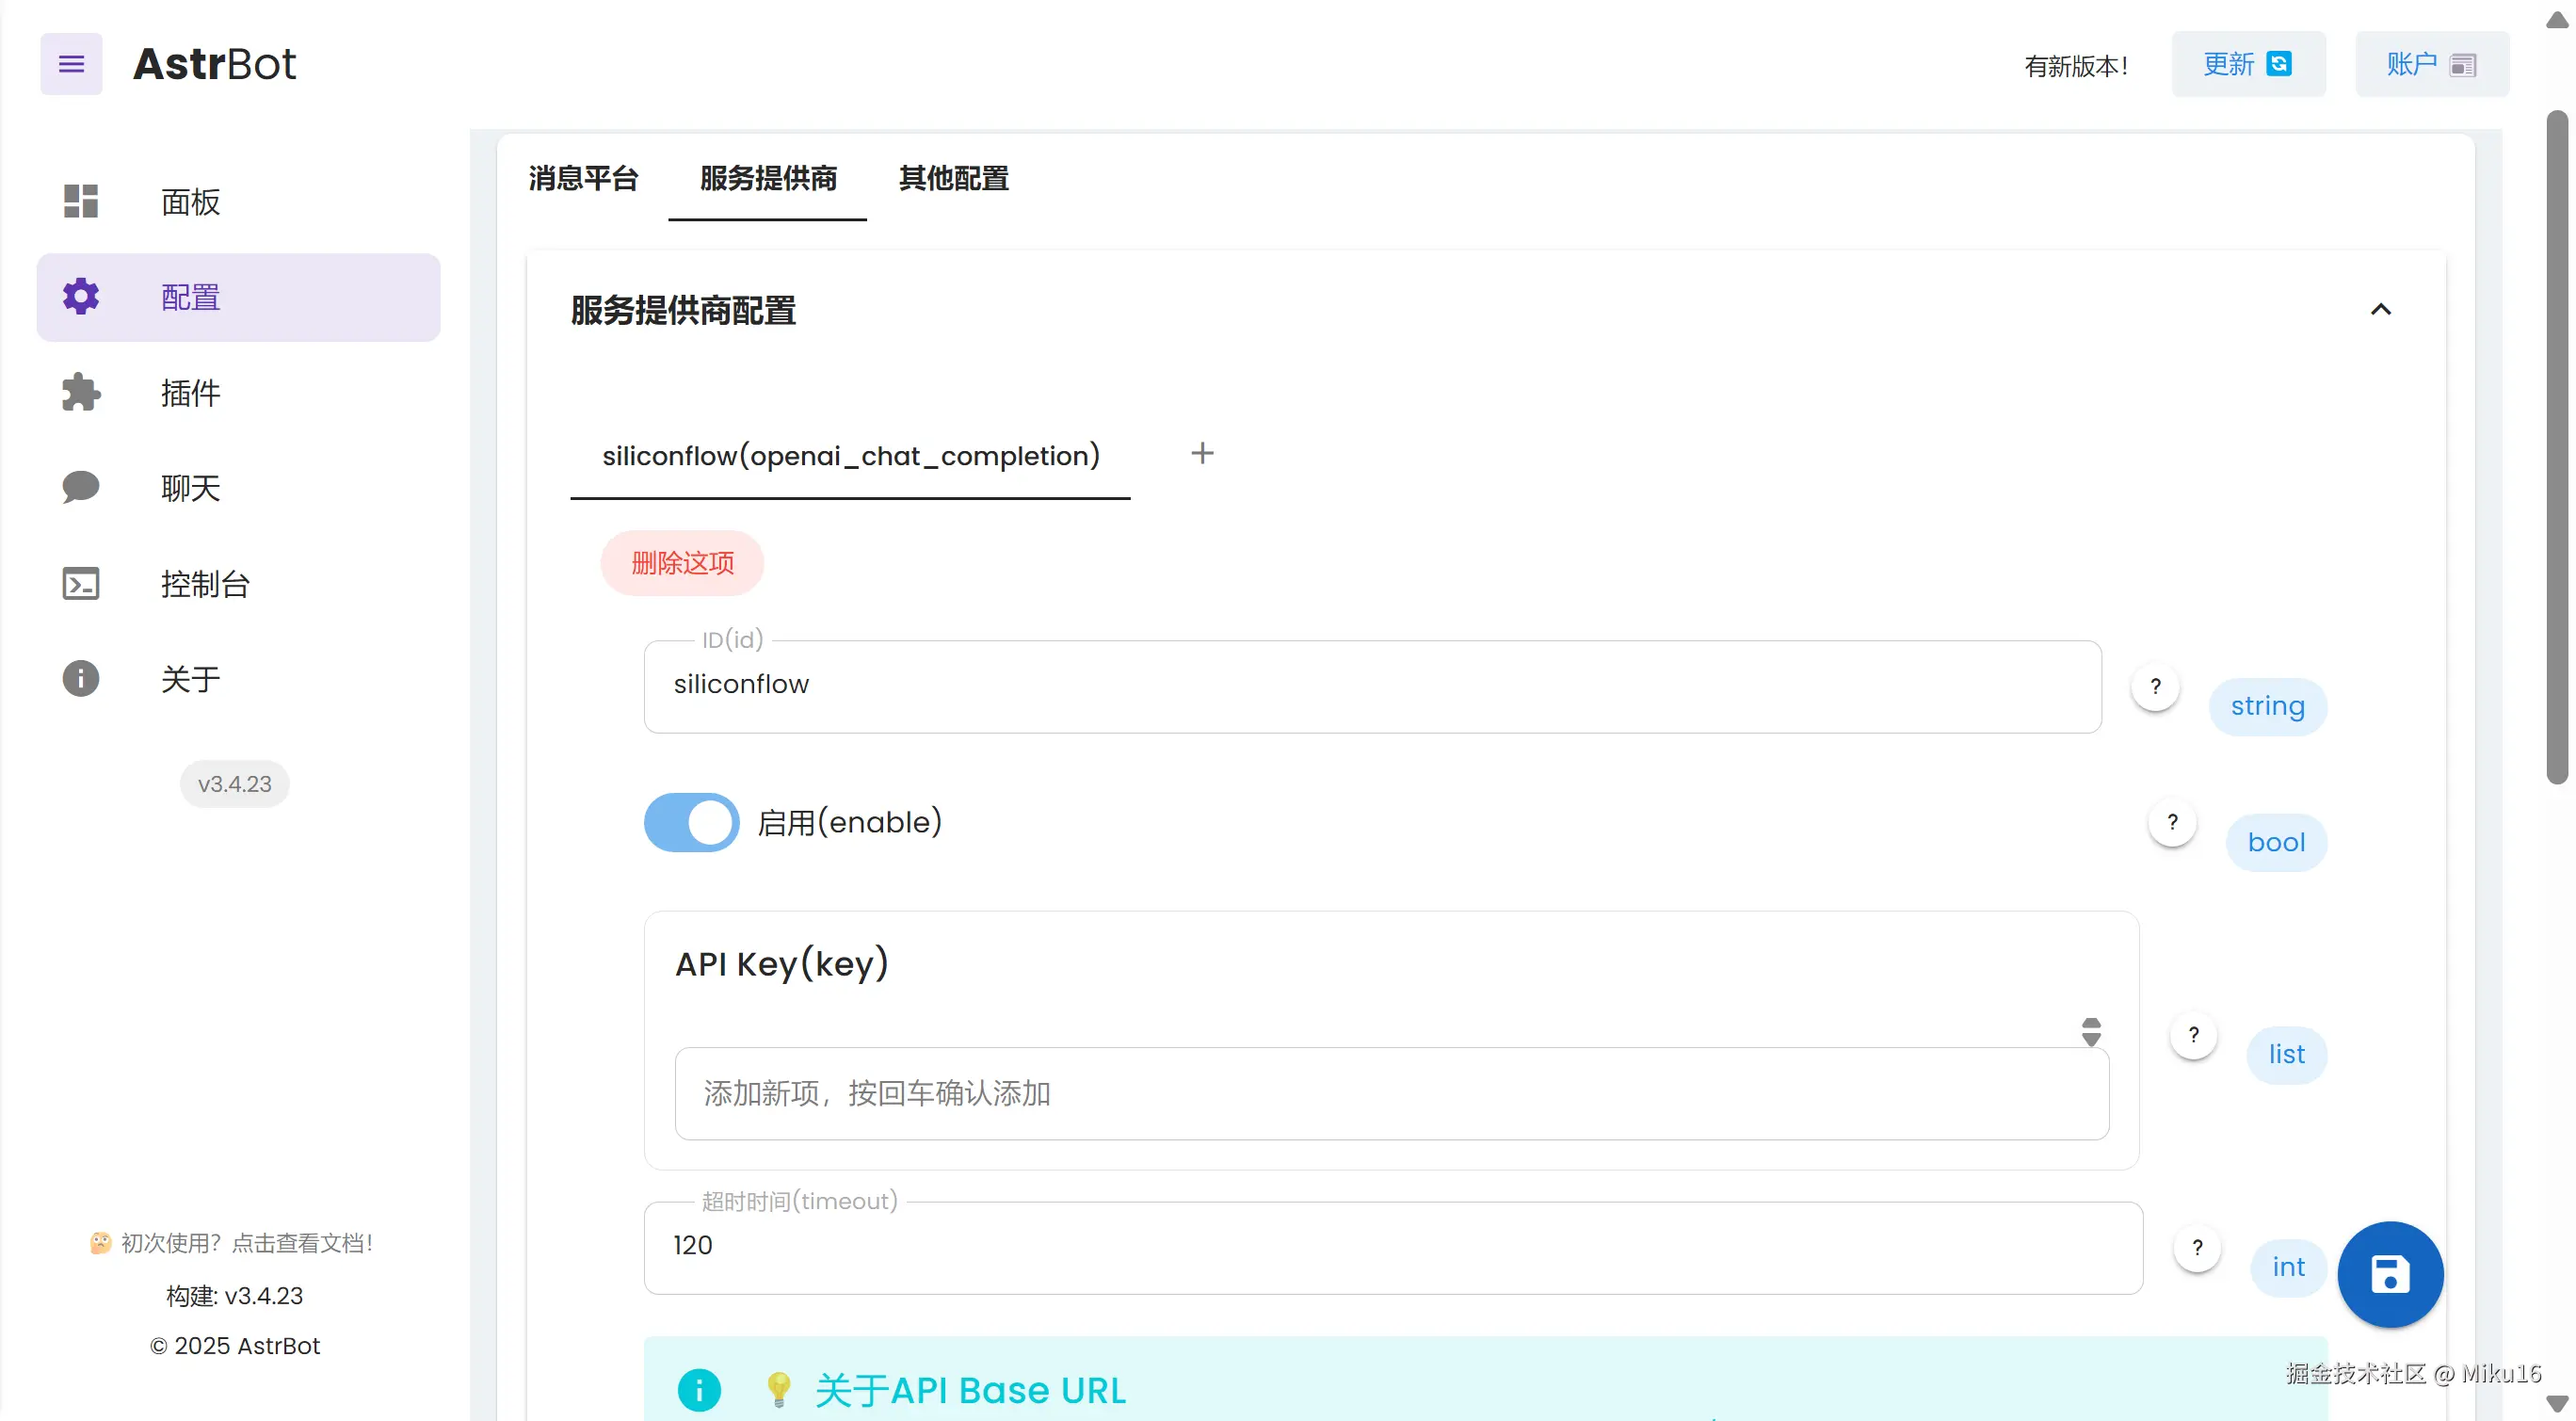Toggle the hamburger sidebar menu
Screen dimensions: 2576x1421
click(x=71, y=64)
